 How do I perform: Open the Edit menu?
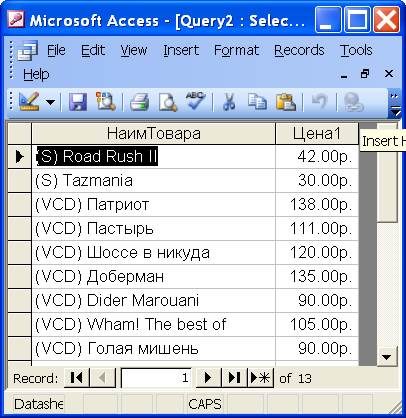[x=93, y=50]
